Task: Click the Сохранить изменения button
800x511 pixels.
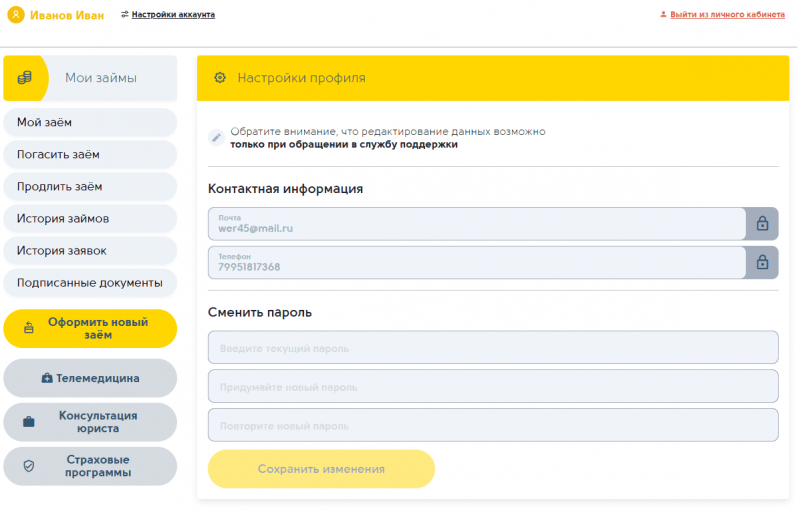Action: click(321, 469)
